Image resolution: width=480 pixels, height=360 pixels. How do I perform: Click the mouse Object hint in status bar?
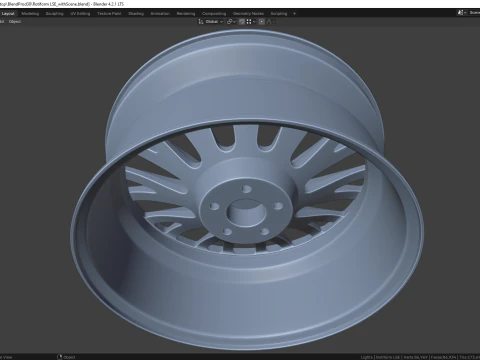[x=66, y=357]
